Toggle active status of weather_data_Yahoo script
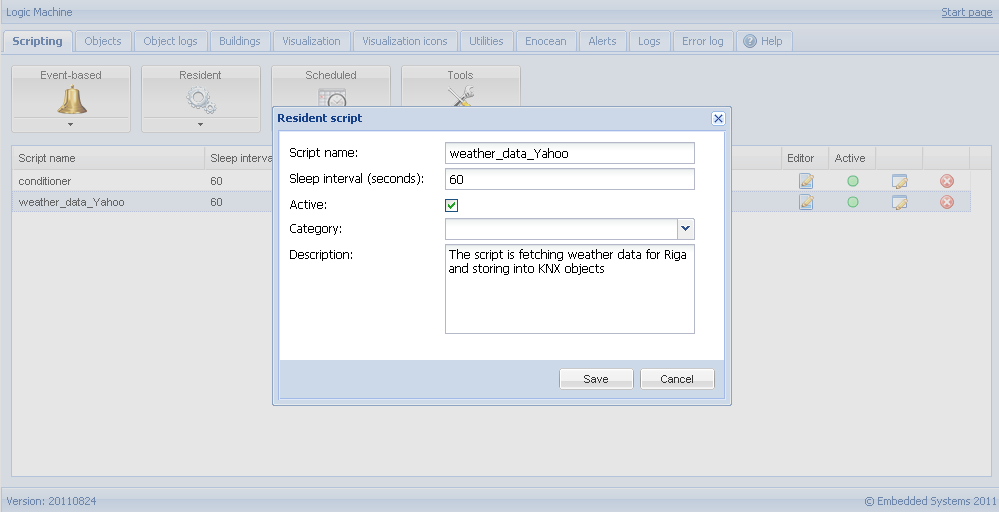 point(852,202)
